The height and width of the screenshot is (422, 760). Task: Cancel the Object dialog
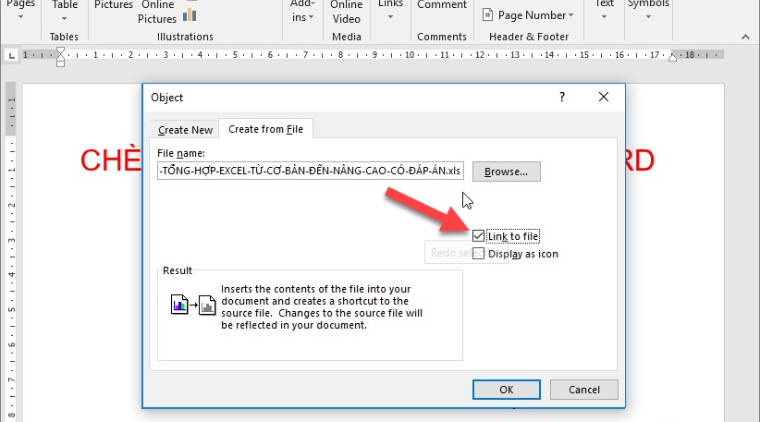tap(584, 390)
